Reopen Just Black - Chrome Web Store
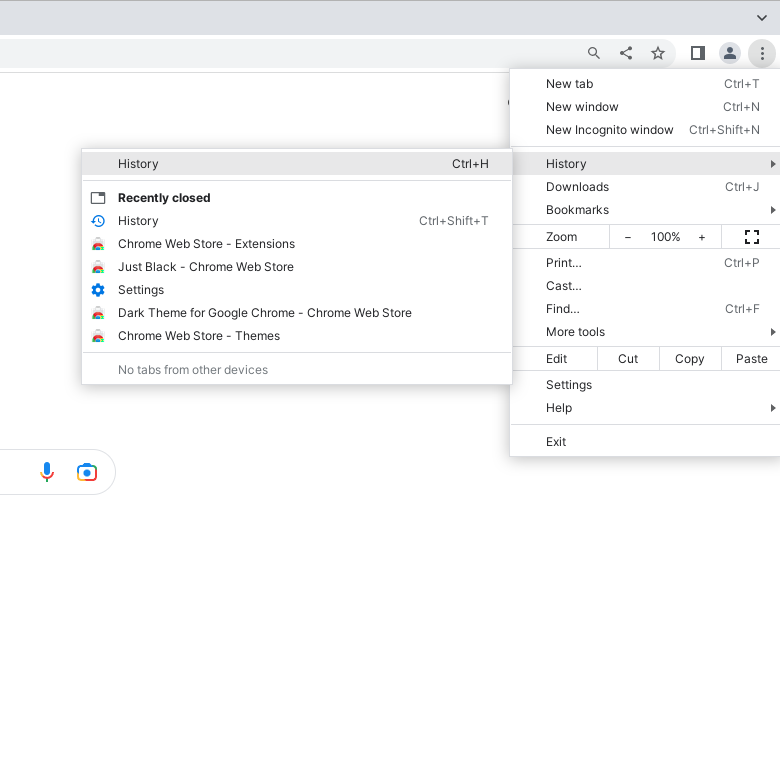The image size is (780, 765). tap(297, 267)
